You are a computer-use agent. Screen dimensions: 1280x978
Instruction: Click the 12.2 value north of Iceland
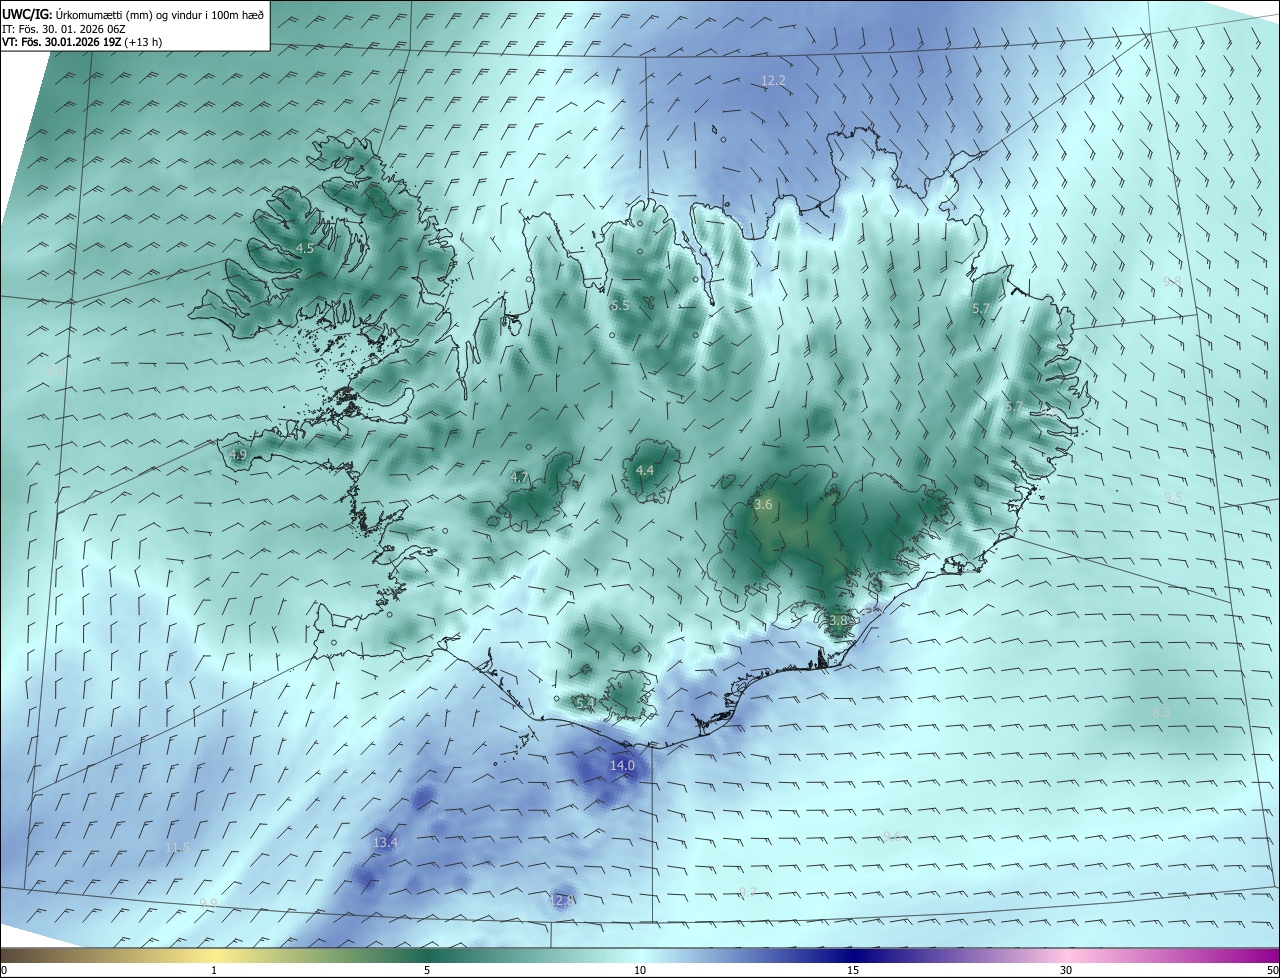point(773,80)
